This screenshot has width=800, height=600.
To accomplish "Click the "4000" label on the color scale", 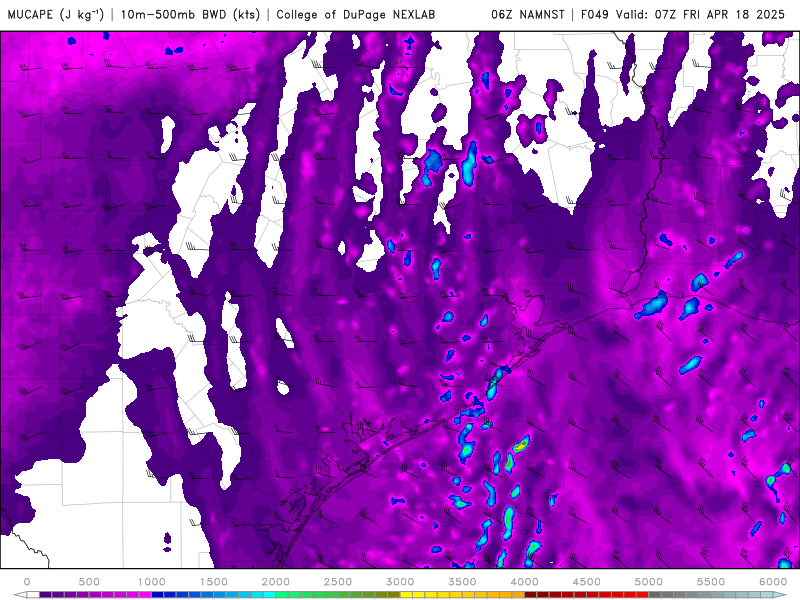I will pos(524,582).
